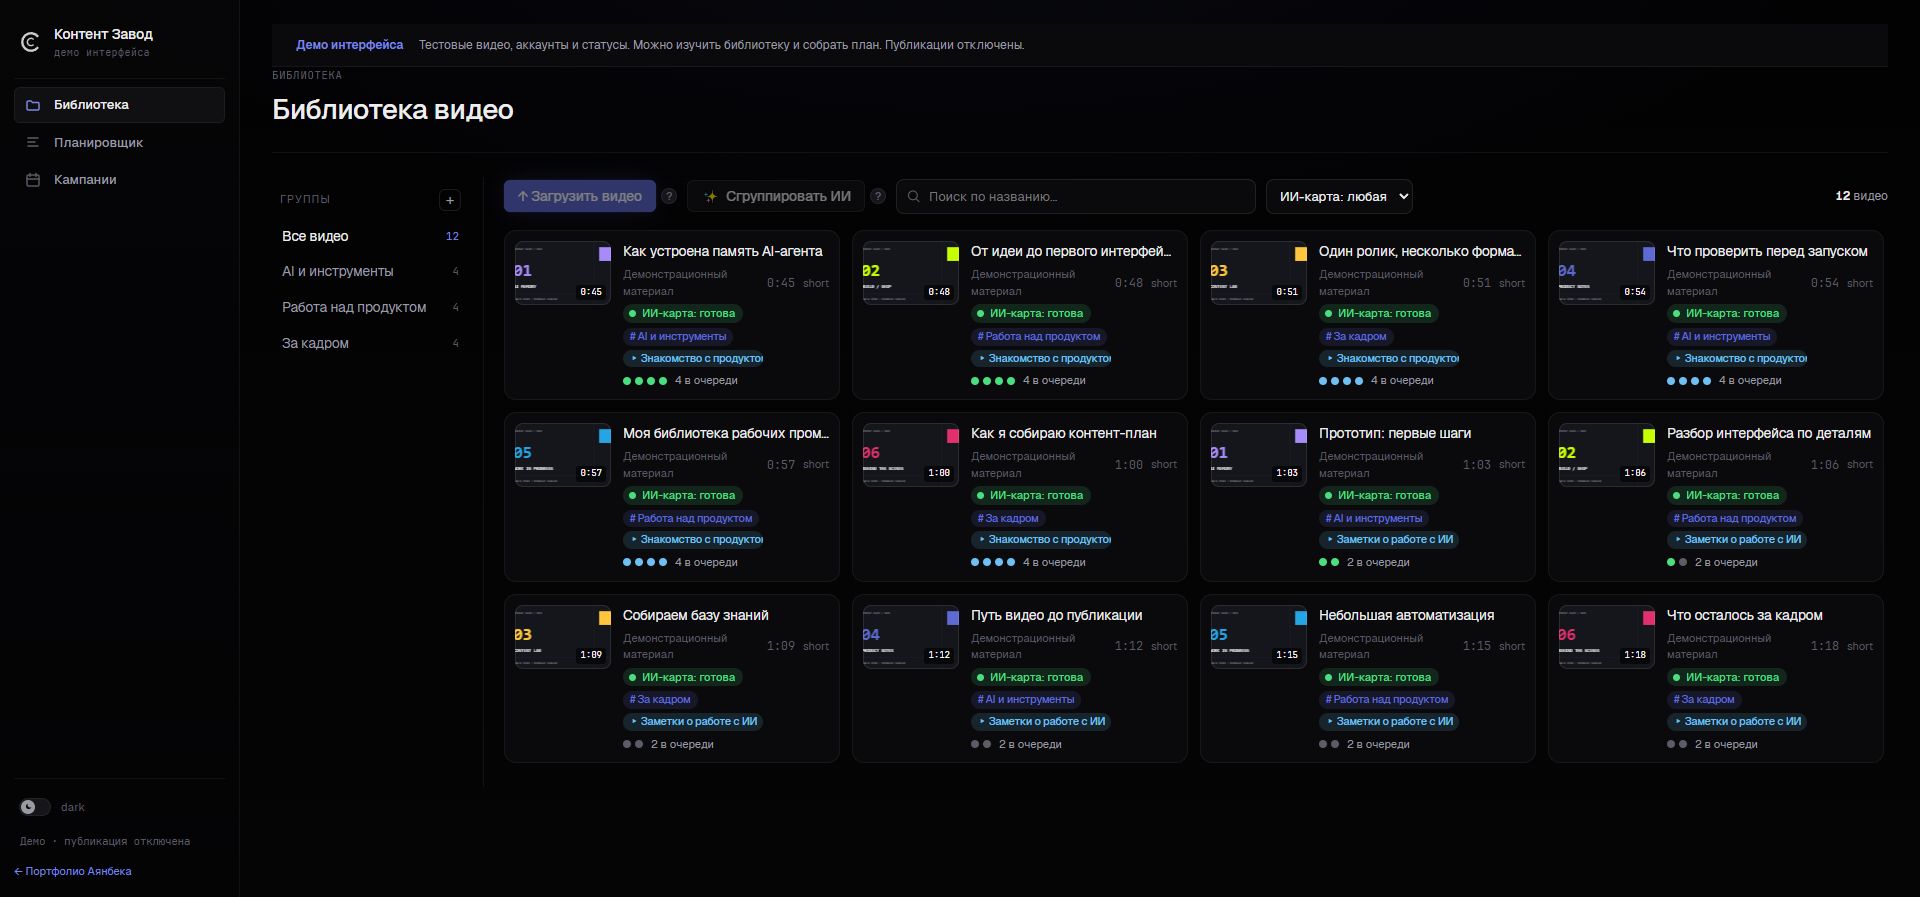Click the list icon beside Планировщик
The height and width of the screenshot is (897, 1920).
(33, 143)
